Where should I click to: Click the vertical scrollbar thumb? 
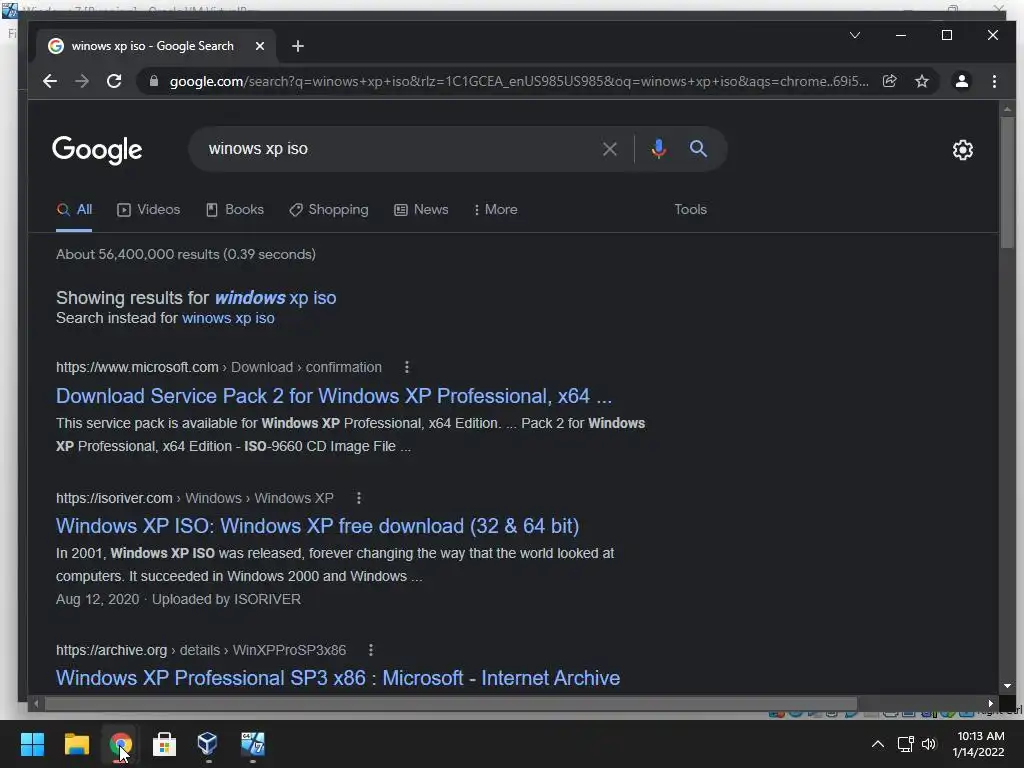[x=1007, y=183]
